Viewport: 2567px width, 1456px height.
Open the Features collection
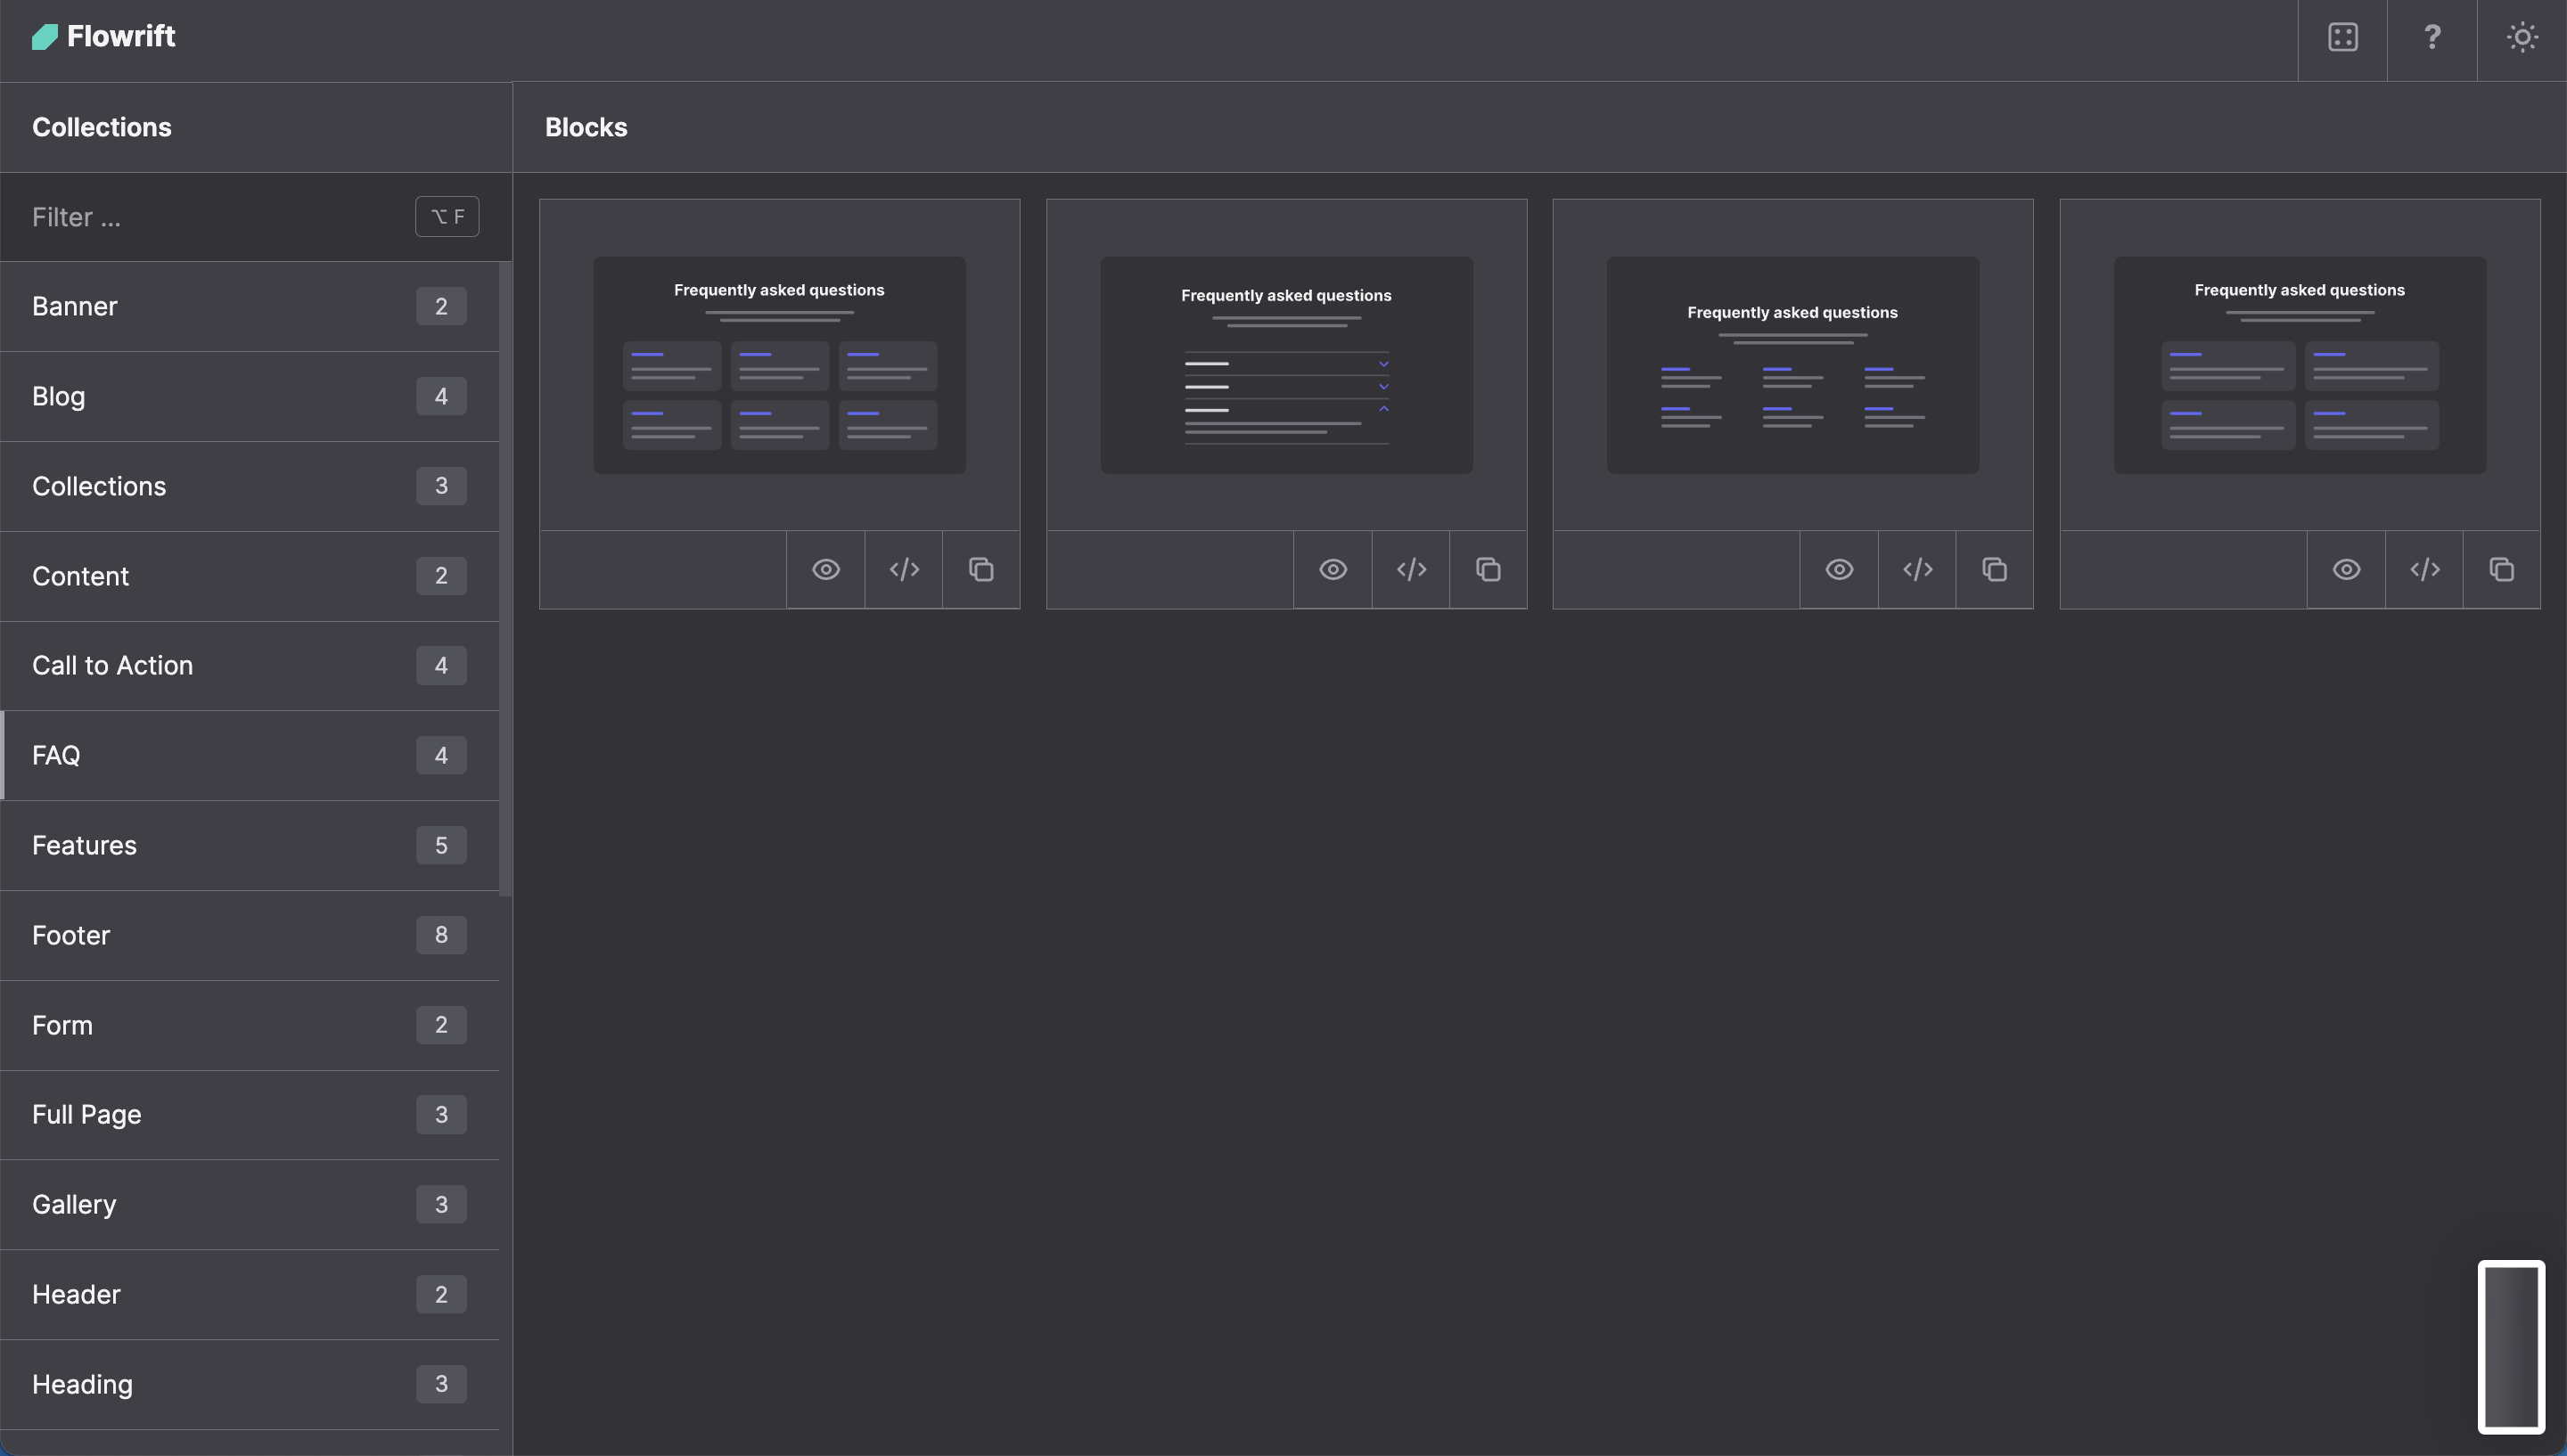tap(250, 845)
